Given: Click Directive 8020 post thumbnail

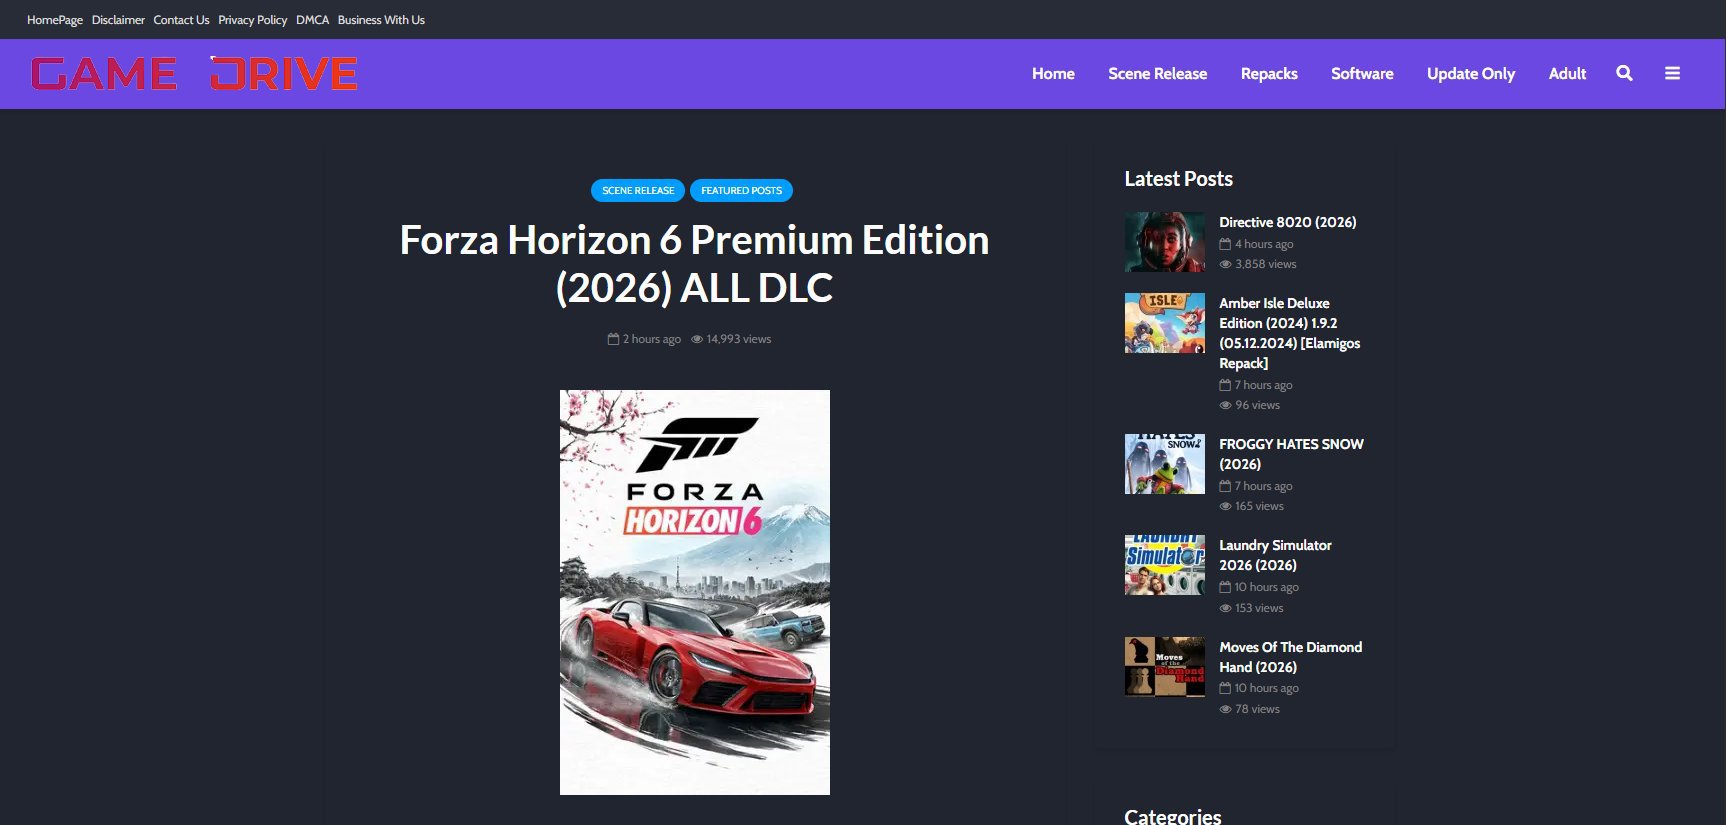Looking at the screenshot, I should [1165, 242].
